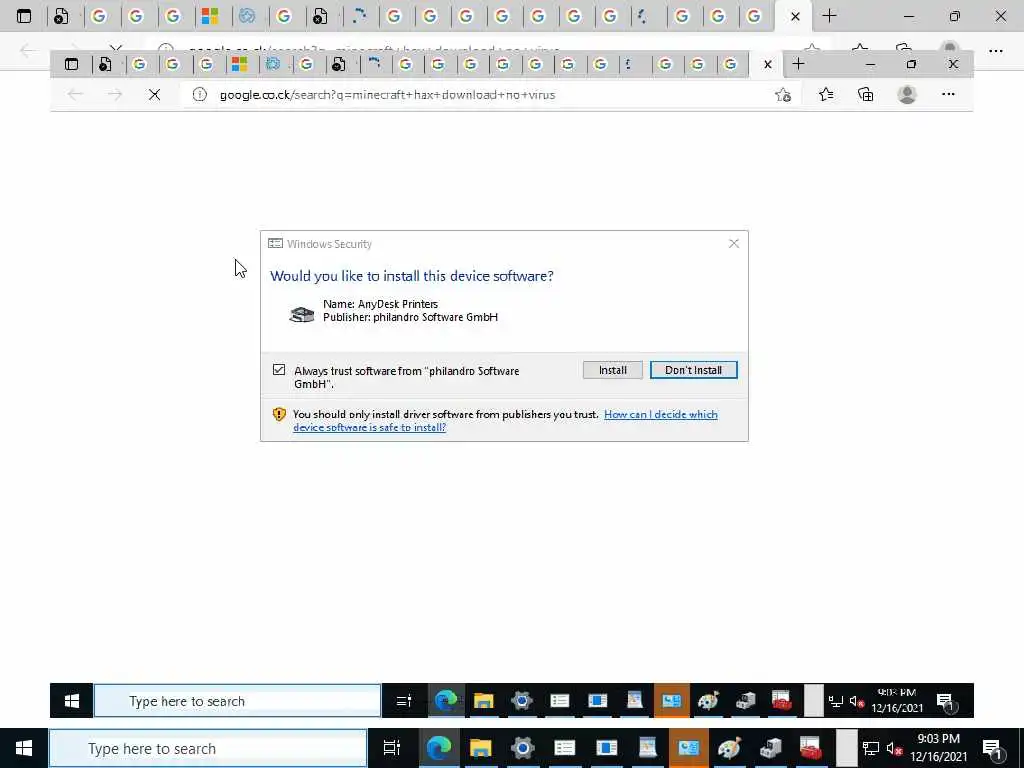This screenshot has height=768, width=1024.
Task: Open muted volume icon on inner taskbar
Action: pos(857,702)
